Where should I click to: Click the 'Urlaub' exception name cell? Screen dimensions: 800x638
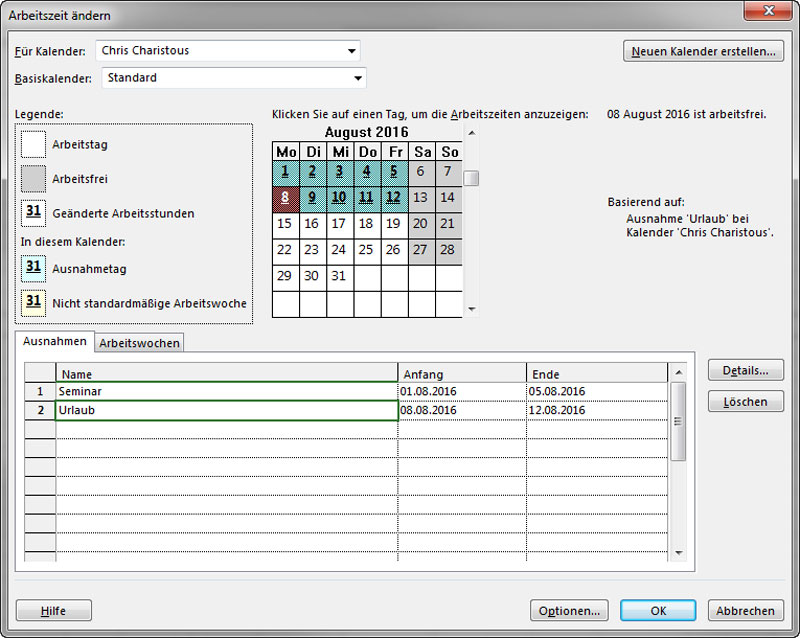coord(226,410)
